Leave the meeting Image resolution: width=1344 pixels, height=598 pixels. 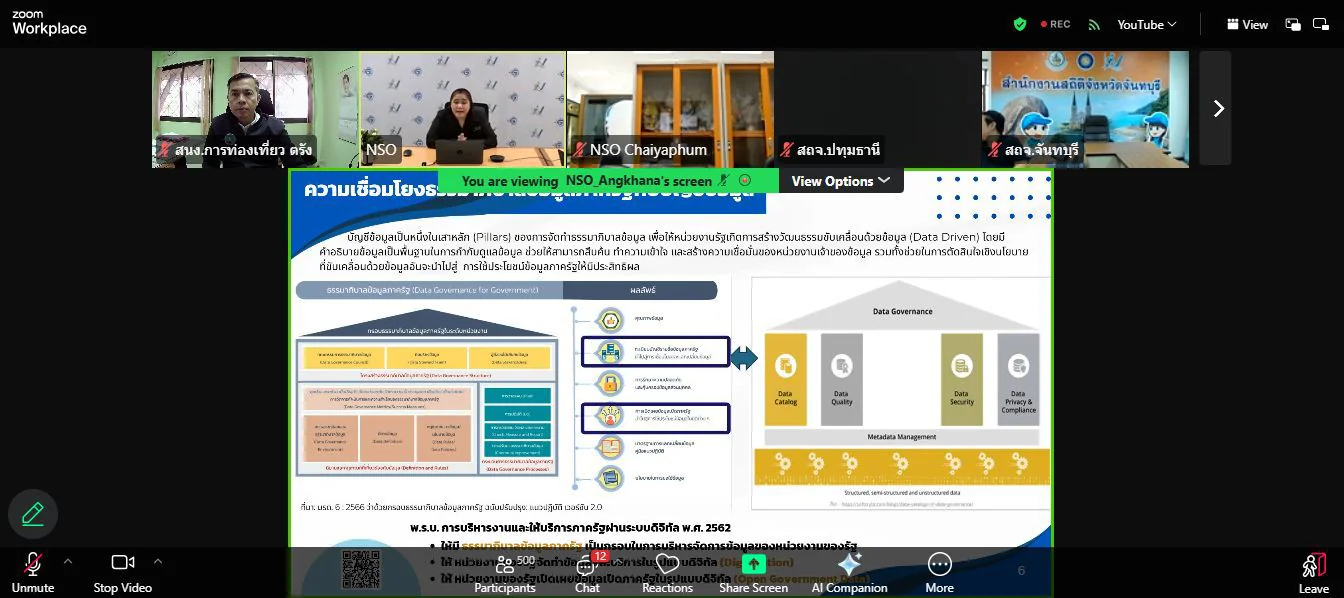pos(1313,573)
